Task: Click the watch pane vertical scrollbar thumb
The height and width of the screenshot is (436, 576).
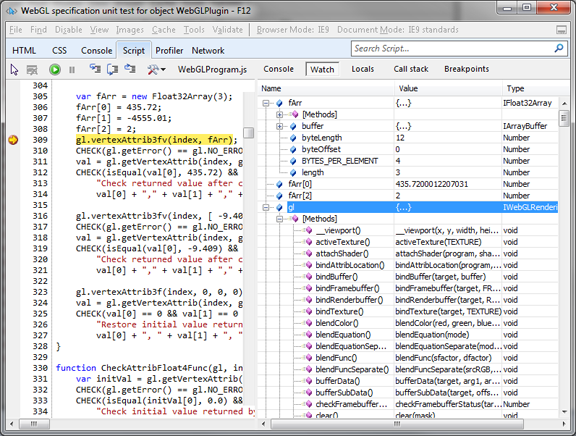Action: (564, 118)
